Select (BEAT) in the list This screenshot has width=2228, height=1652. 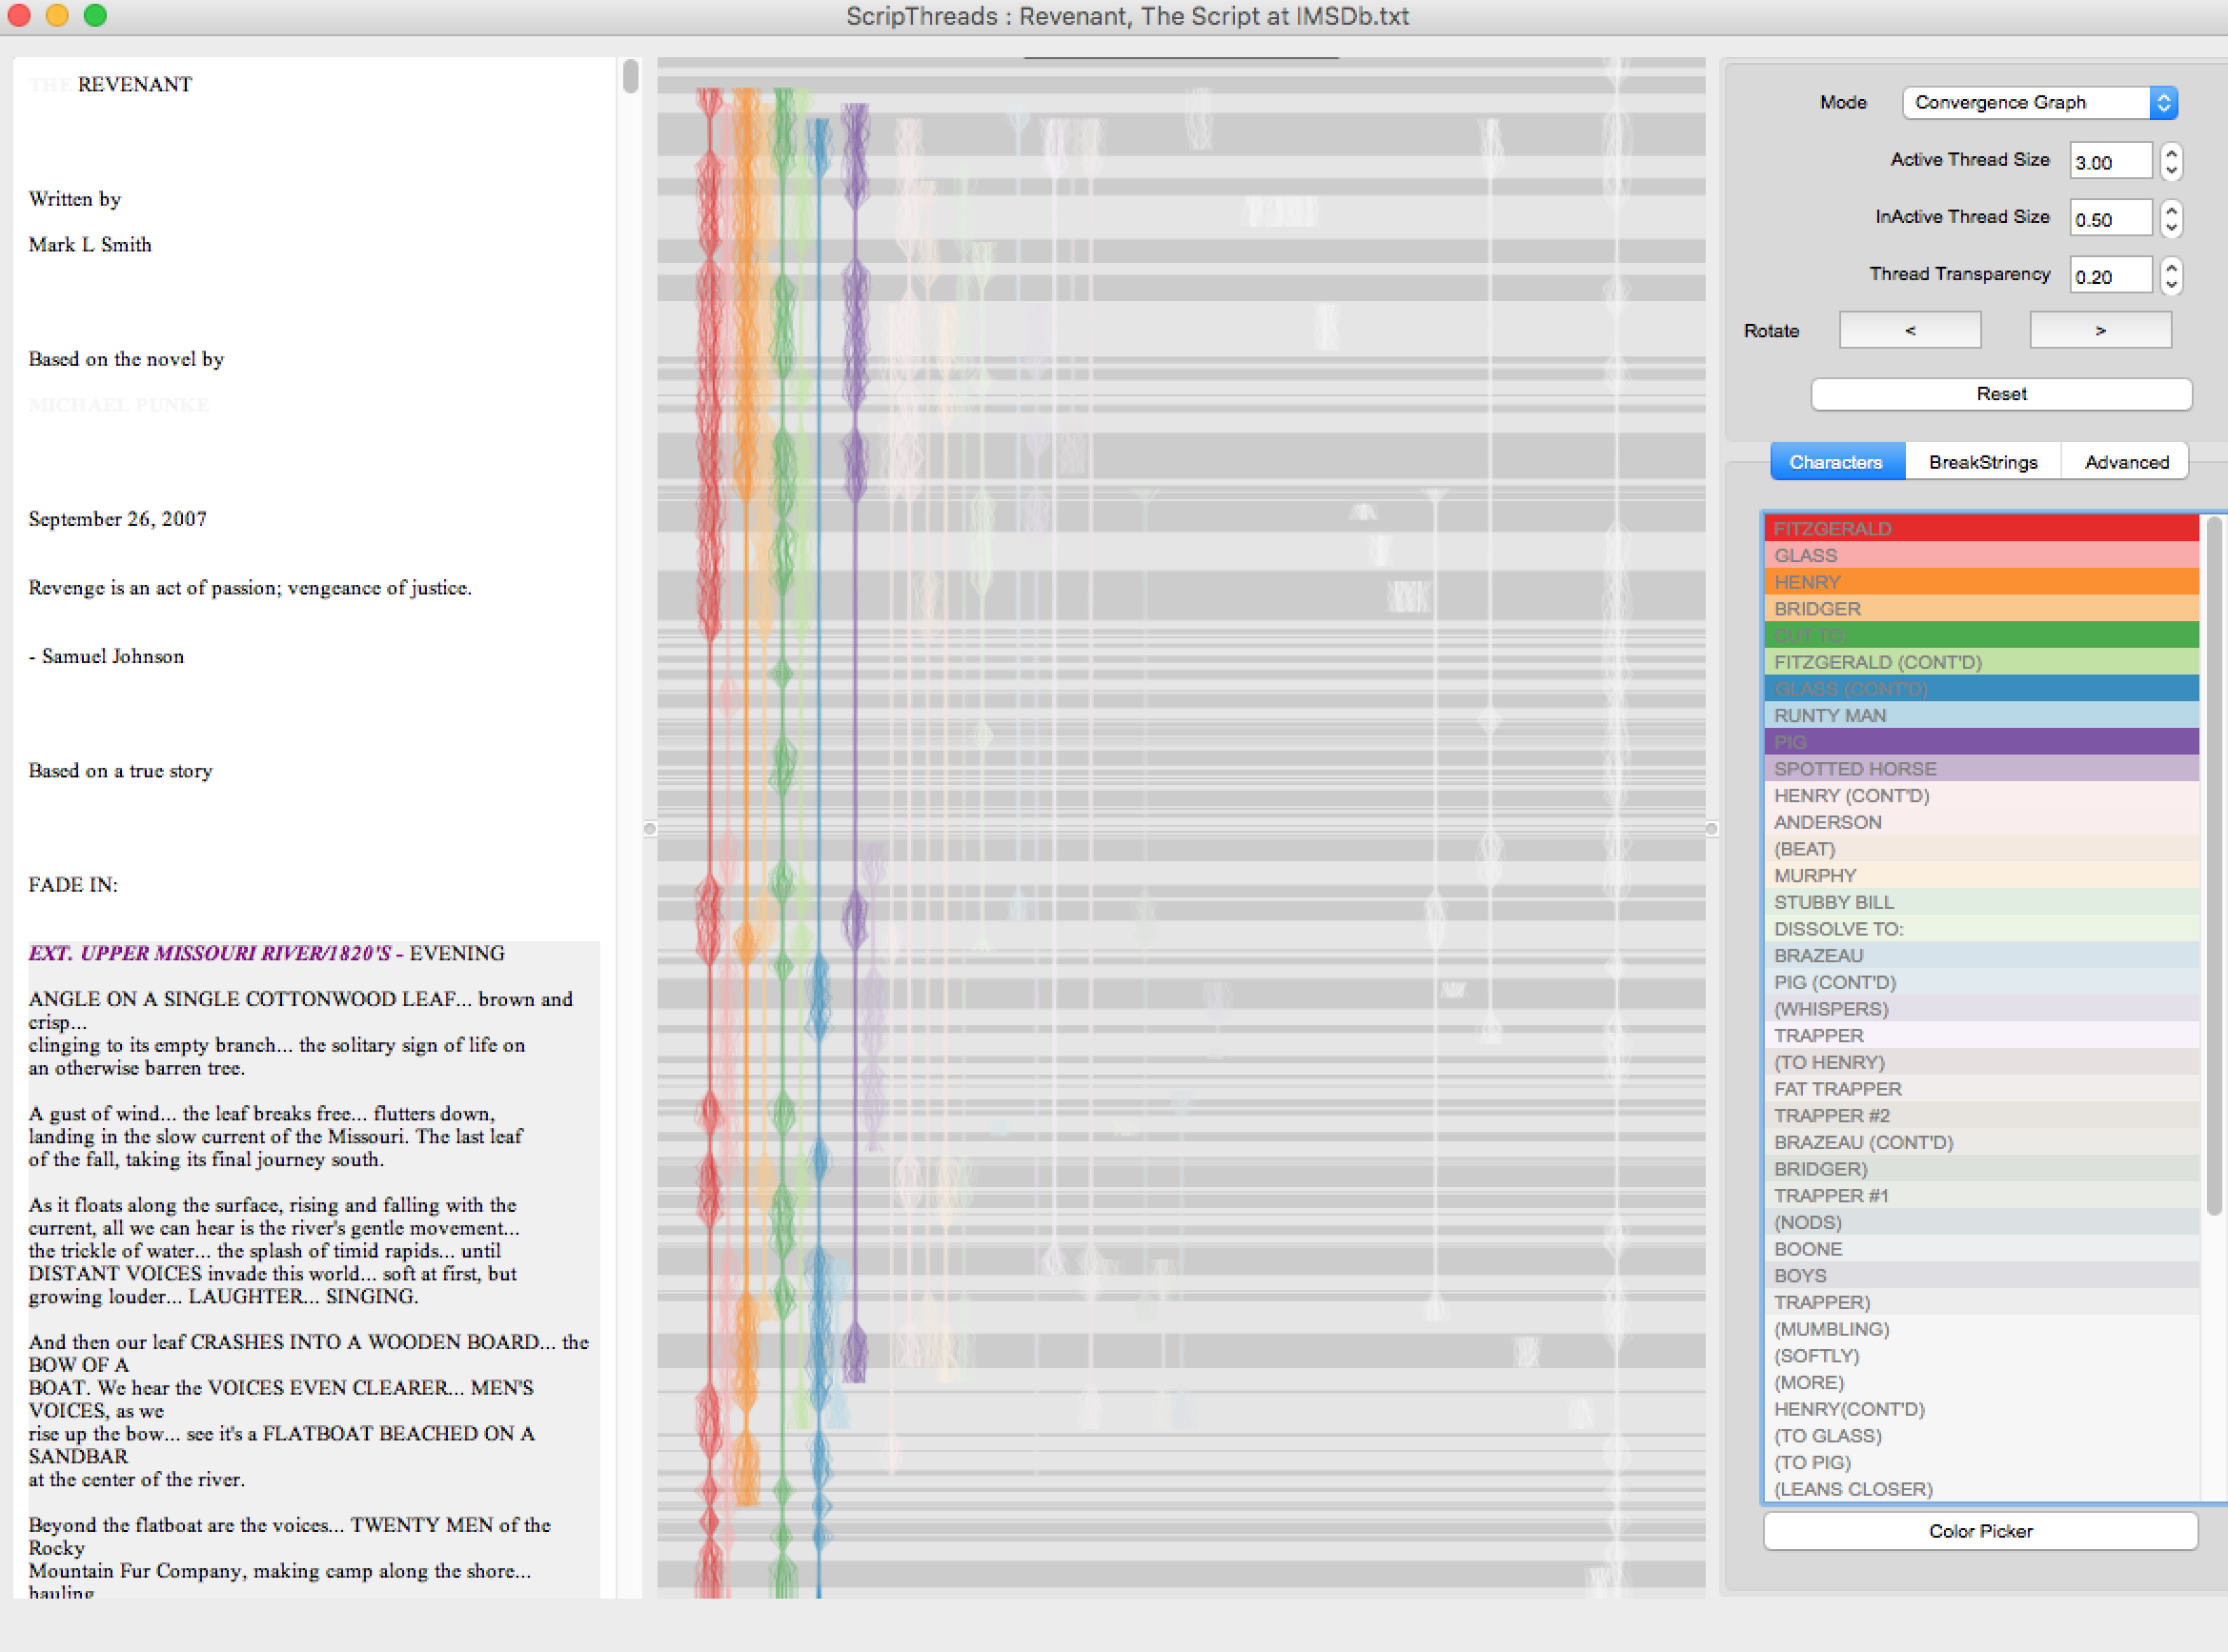pos(1981,848)
